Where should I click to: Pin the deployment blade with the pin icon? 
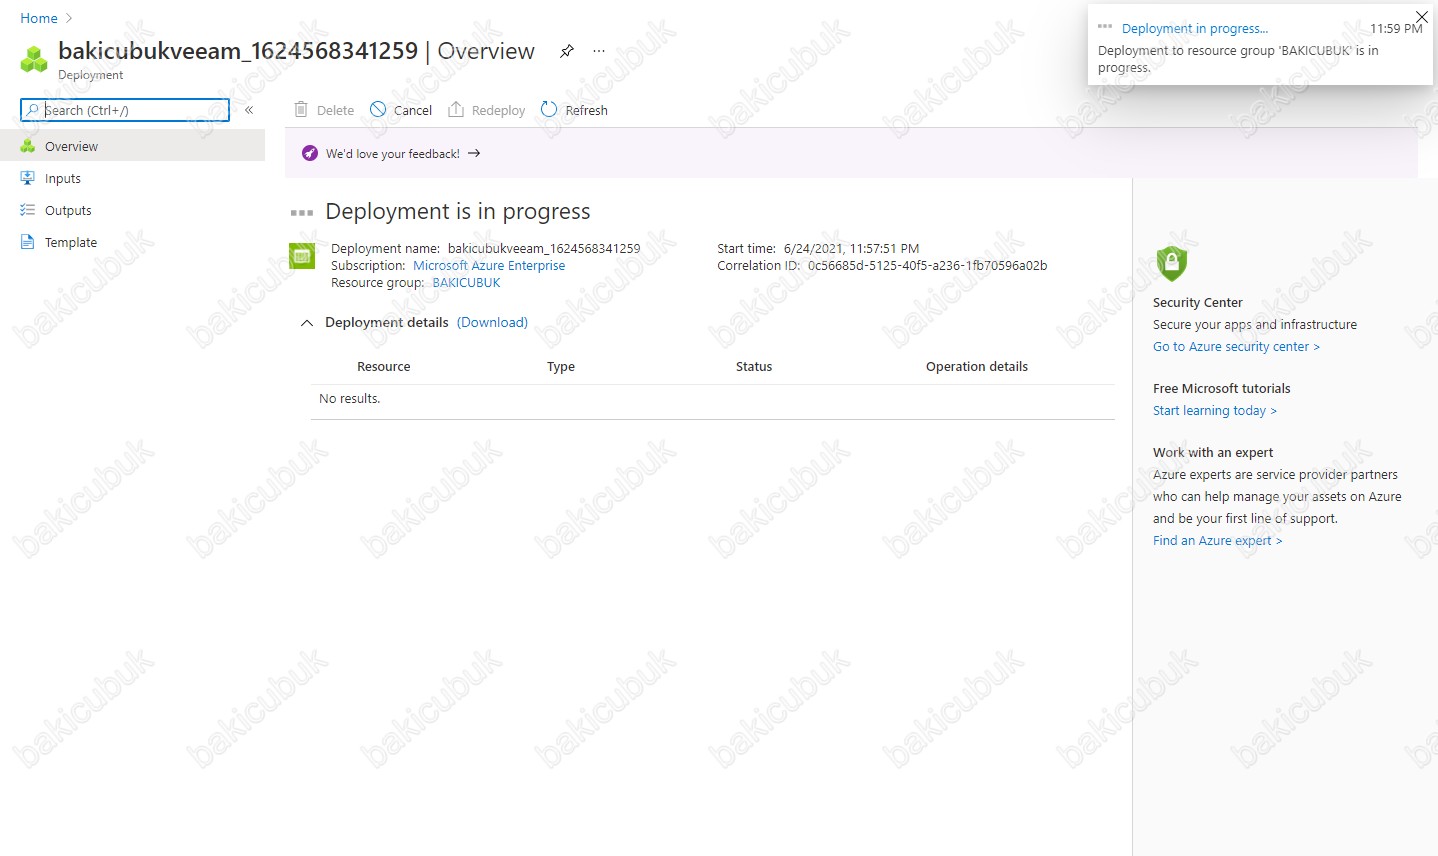(x=567, y=51)
